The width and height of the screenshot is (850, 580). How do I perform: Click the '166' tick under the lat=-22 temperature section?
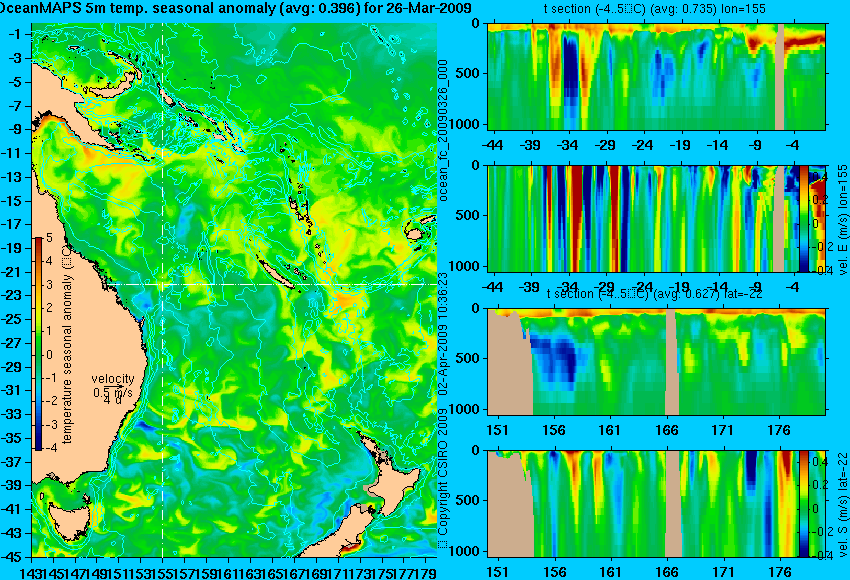point(666,430)
